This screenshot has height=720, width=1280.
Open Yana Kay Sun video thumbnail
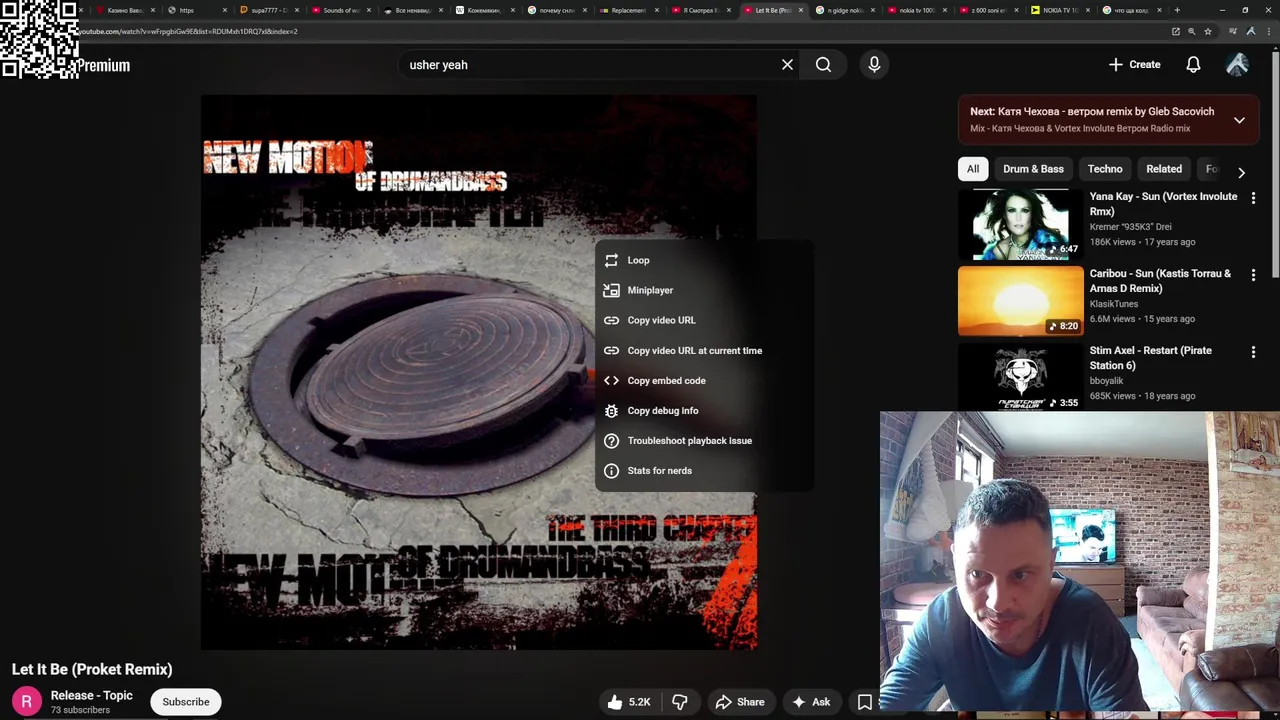point(1020,224)
